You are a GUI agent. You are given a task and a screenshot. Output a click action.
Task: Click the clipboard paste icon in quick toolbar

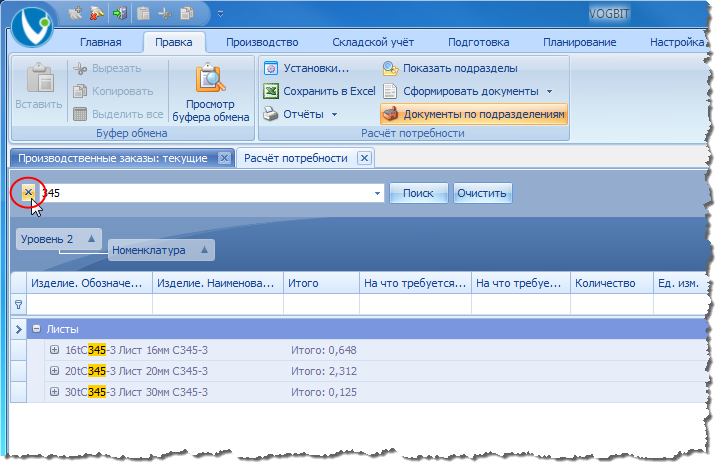pos(144,13)
